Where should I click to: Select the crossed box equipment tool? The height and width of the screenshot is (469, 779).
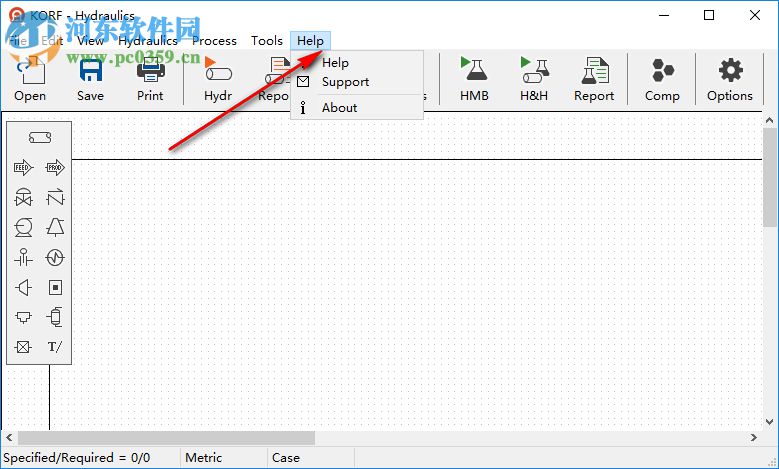tap(23, 347)
